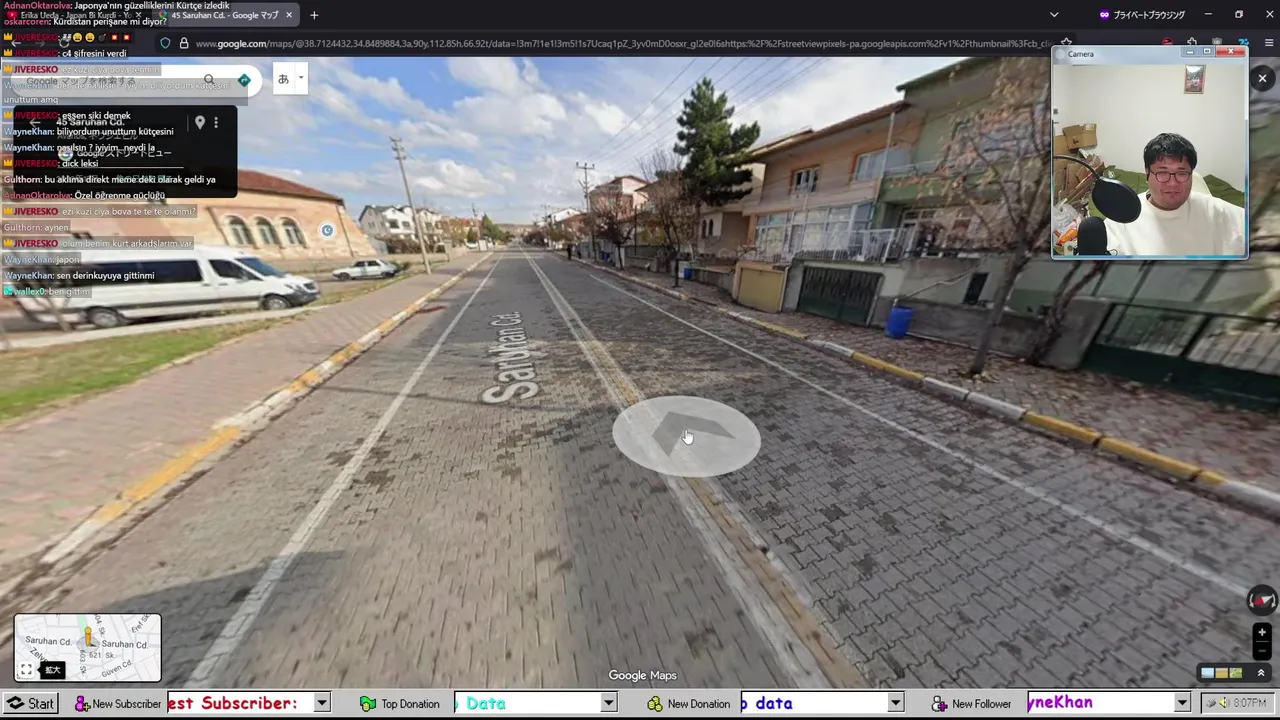Open directions with the blue diamond icon
Image resolution: width=1280 pixels, height=720 pixels.
point(244,80)
